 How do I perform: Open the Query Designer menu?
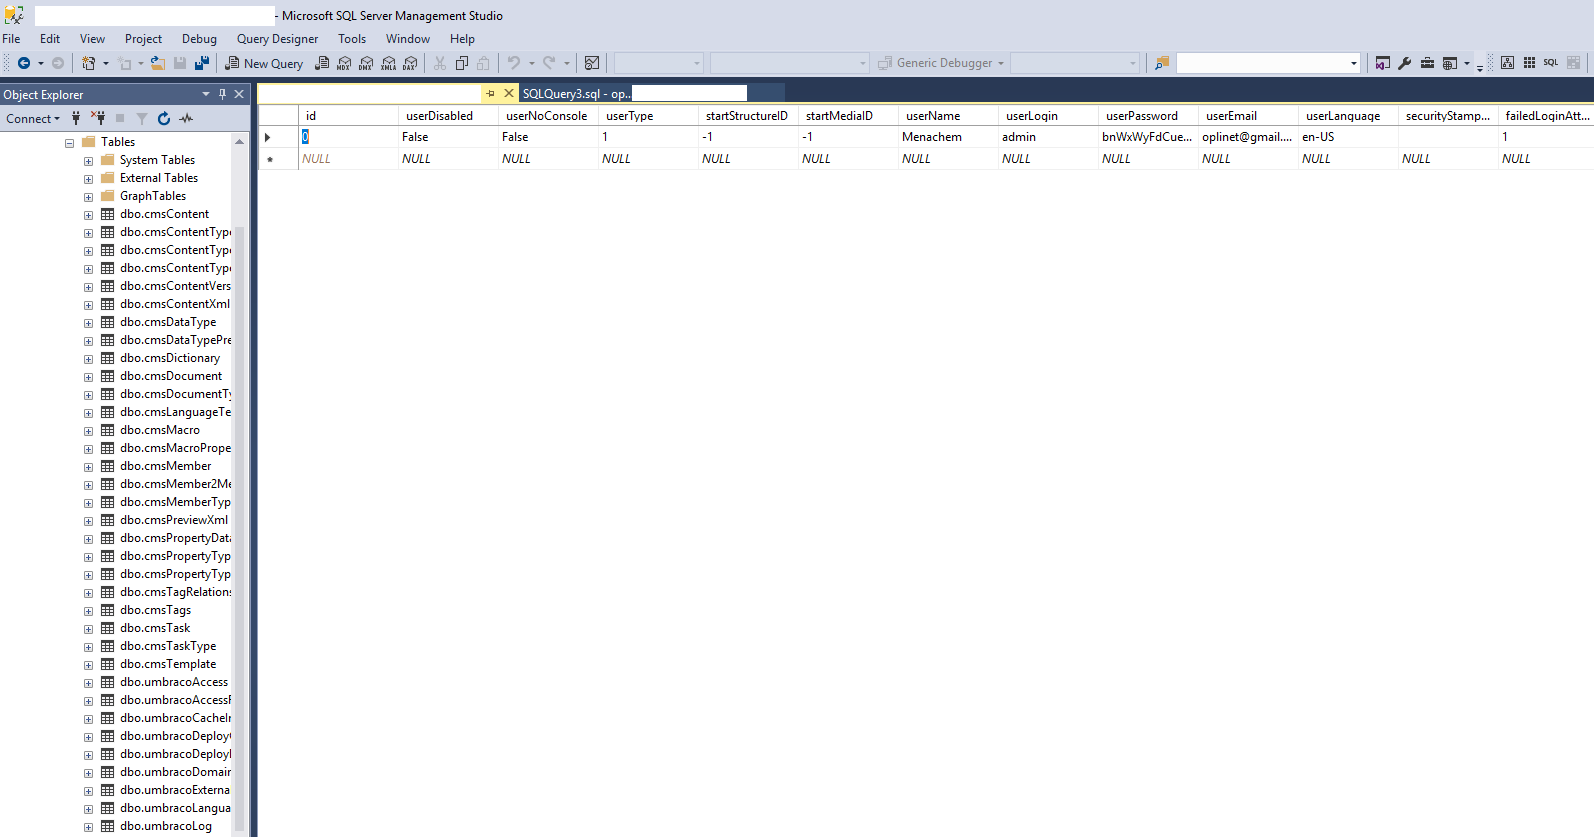point(277,39)
